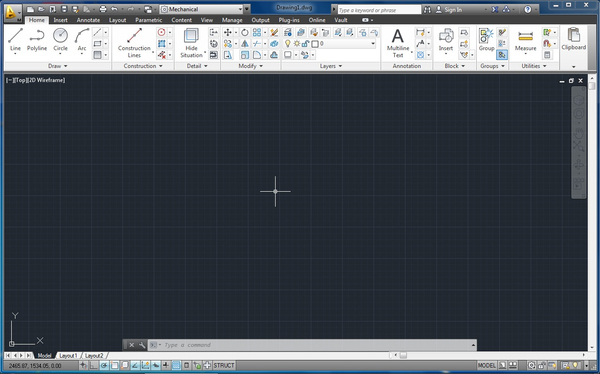Expand the Groups panel

tap(492, 66)
